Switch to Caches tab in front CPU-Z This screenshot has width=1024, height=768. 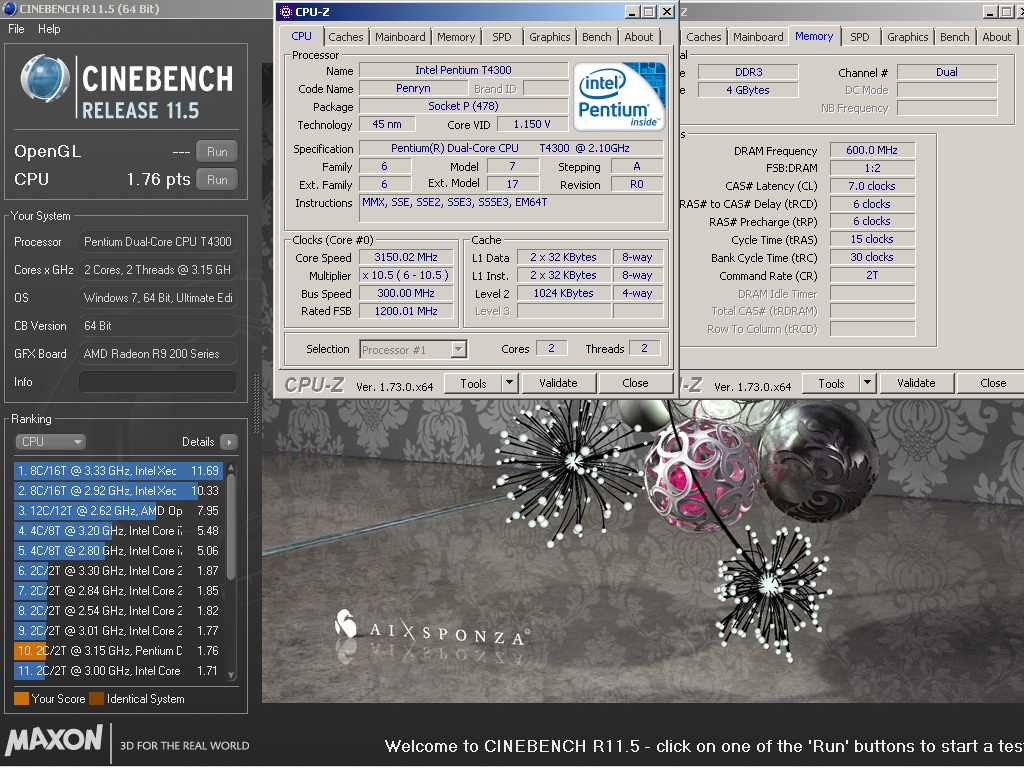coord(345,37)
